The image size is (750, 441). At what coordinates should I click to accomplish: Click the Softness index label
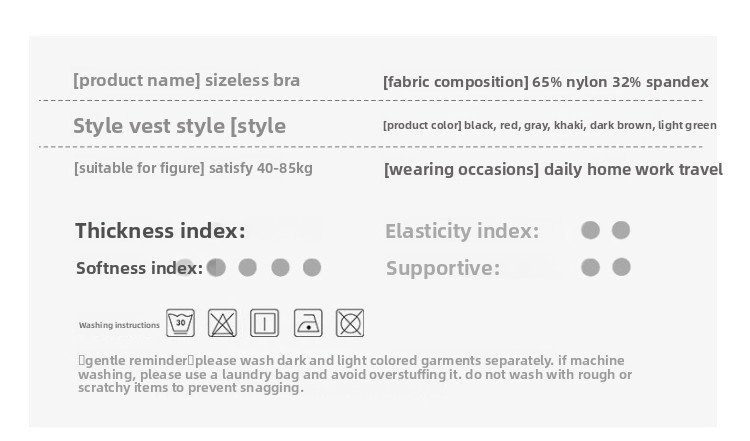(139, 268)
